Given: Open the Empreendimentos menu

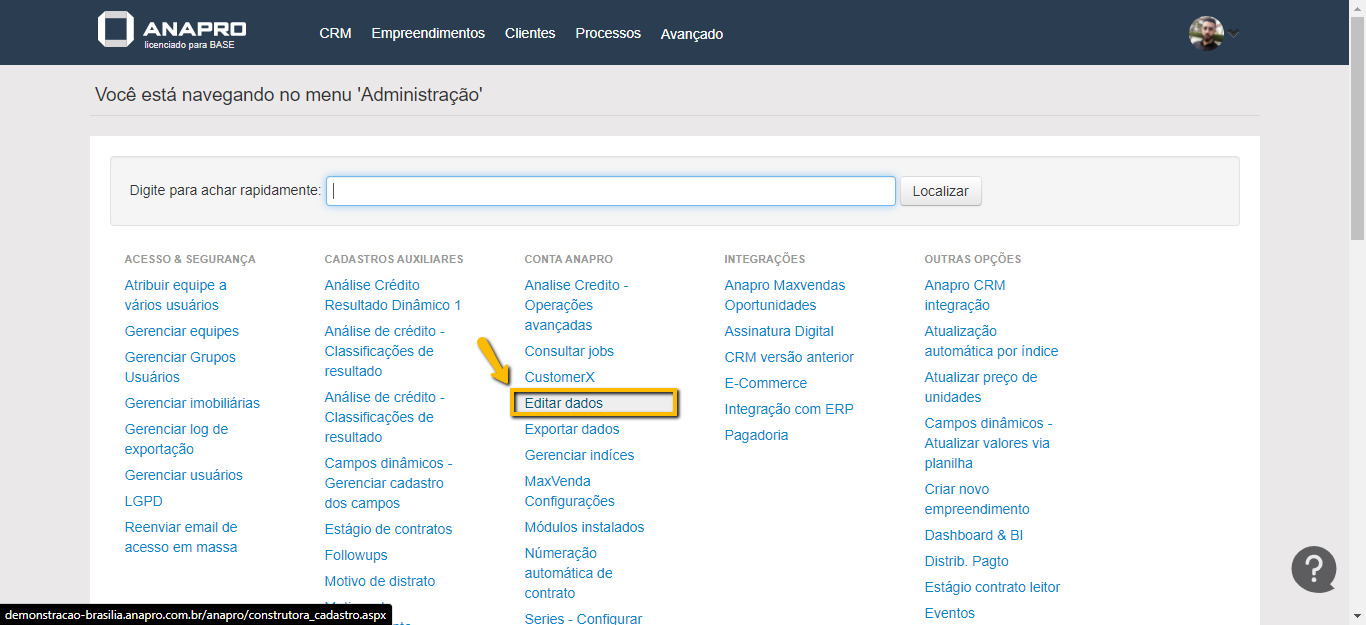Looking at the screenshot, I should 428,33.
